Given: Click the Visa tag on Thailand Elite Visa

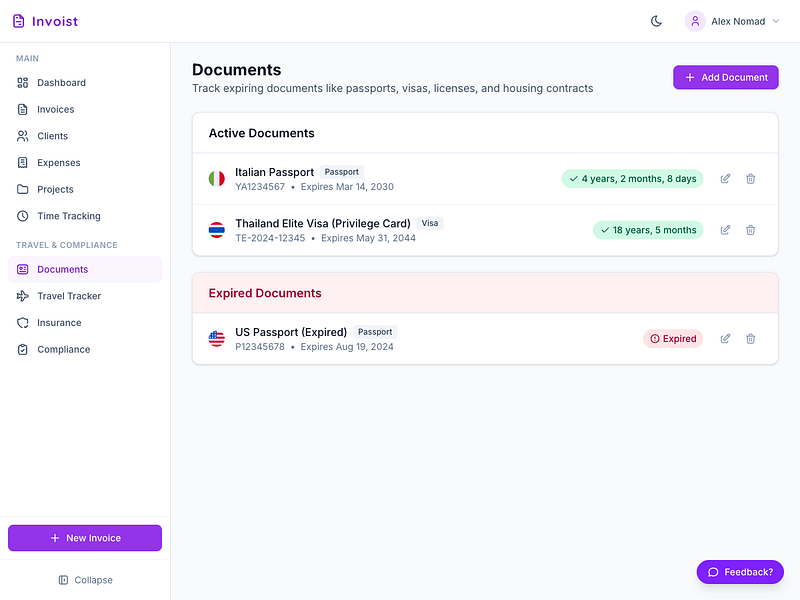Looking at the screenshot, I should (x=430, y=223).
